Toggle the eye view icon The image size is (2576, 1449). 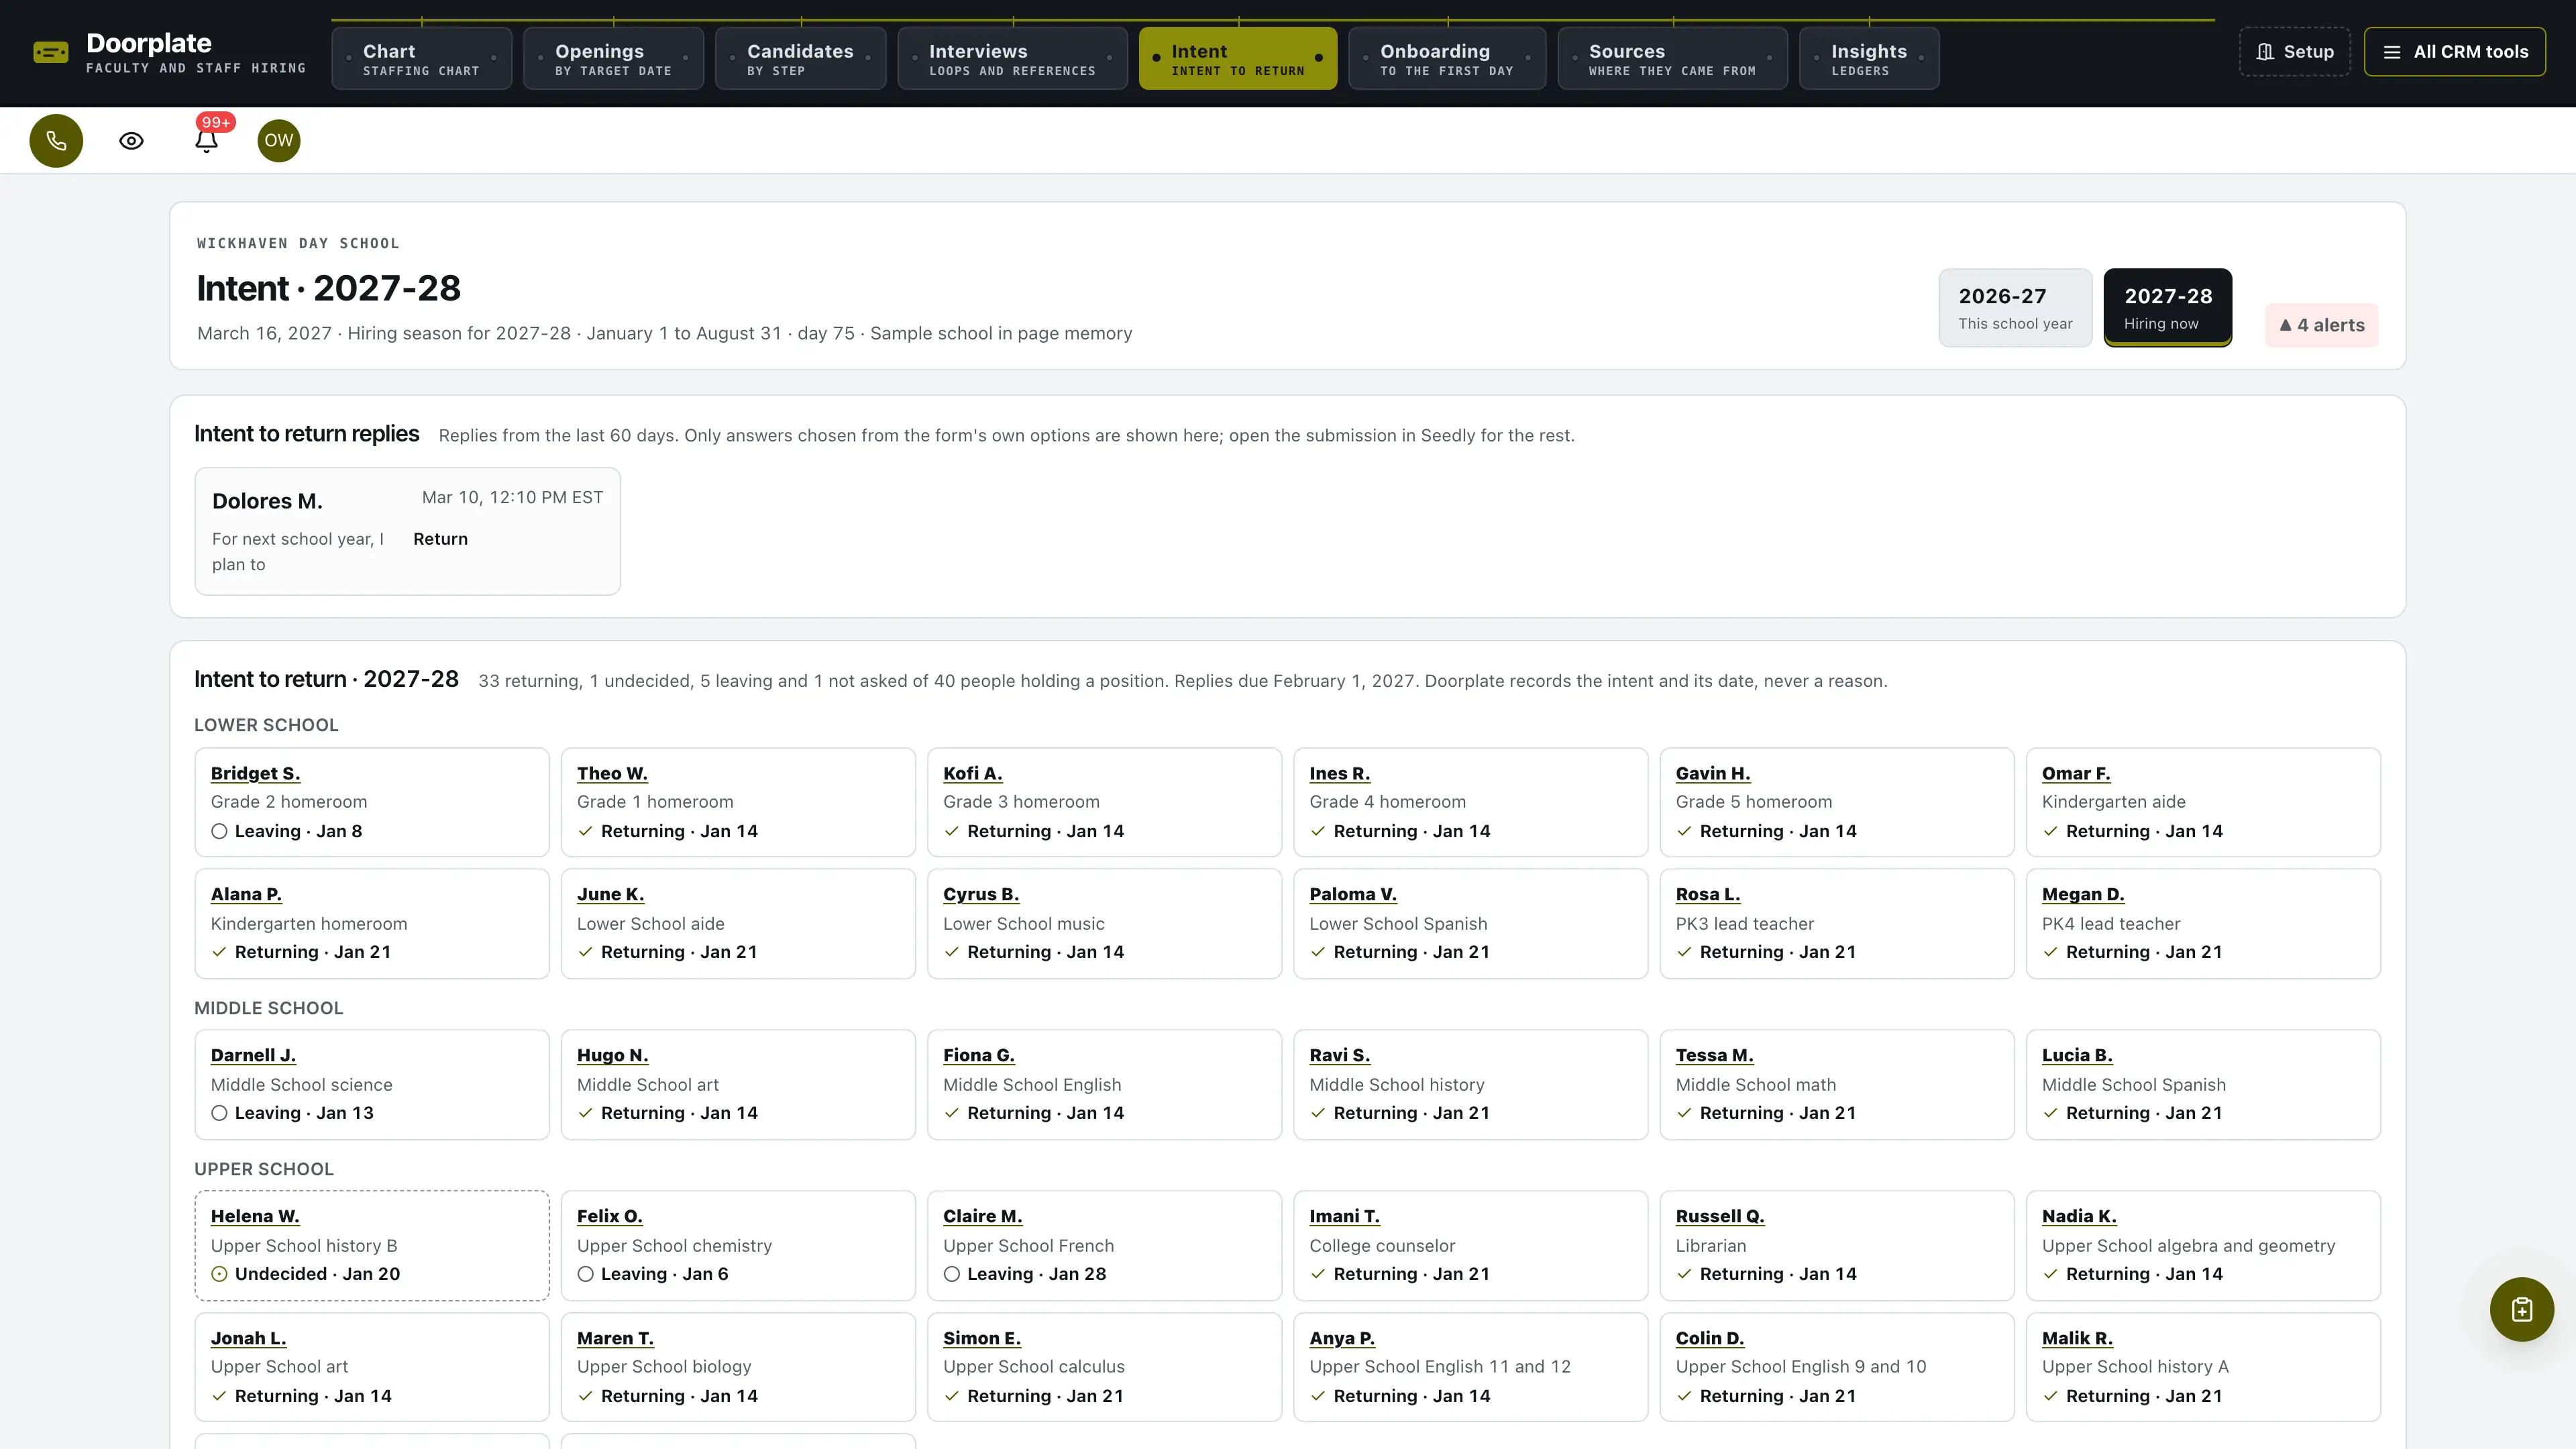(131, 141)
